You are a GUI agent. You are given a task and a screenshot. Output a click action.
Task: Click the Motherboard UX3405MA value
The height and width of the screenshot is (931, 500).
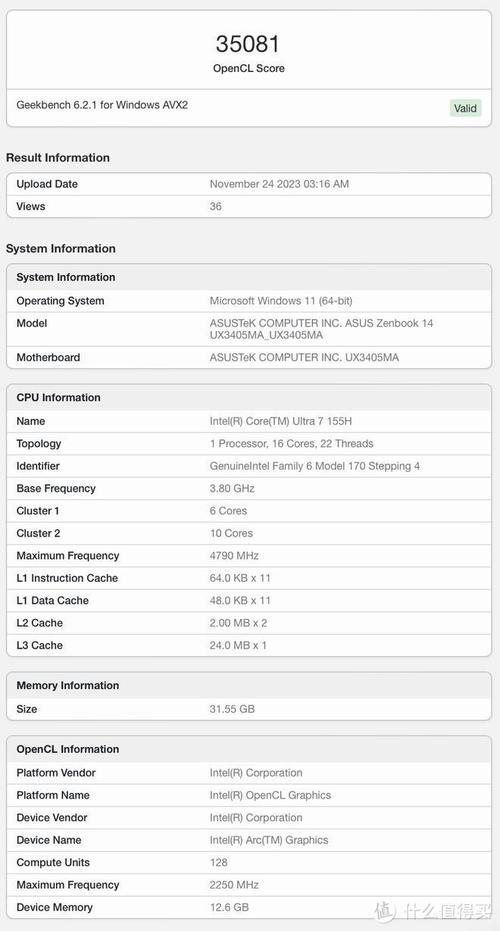(304, 357)
